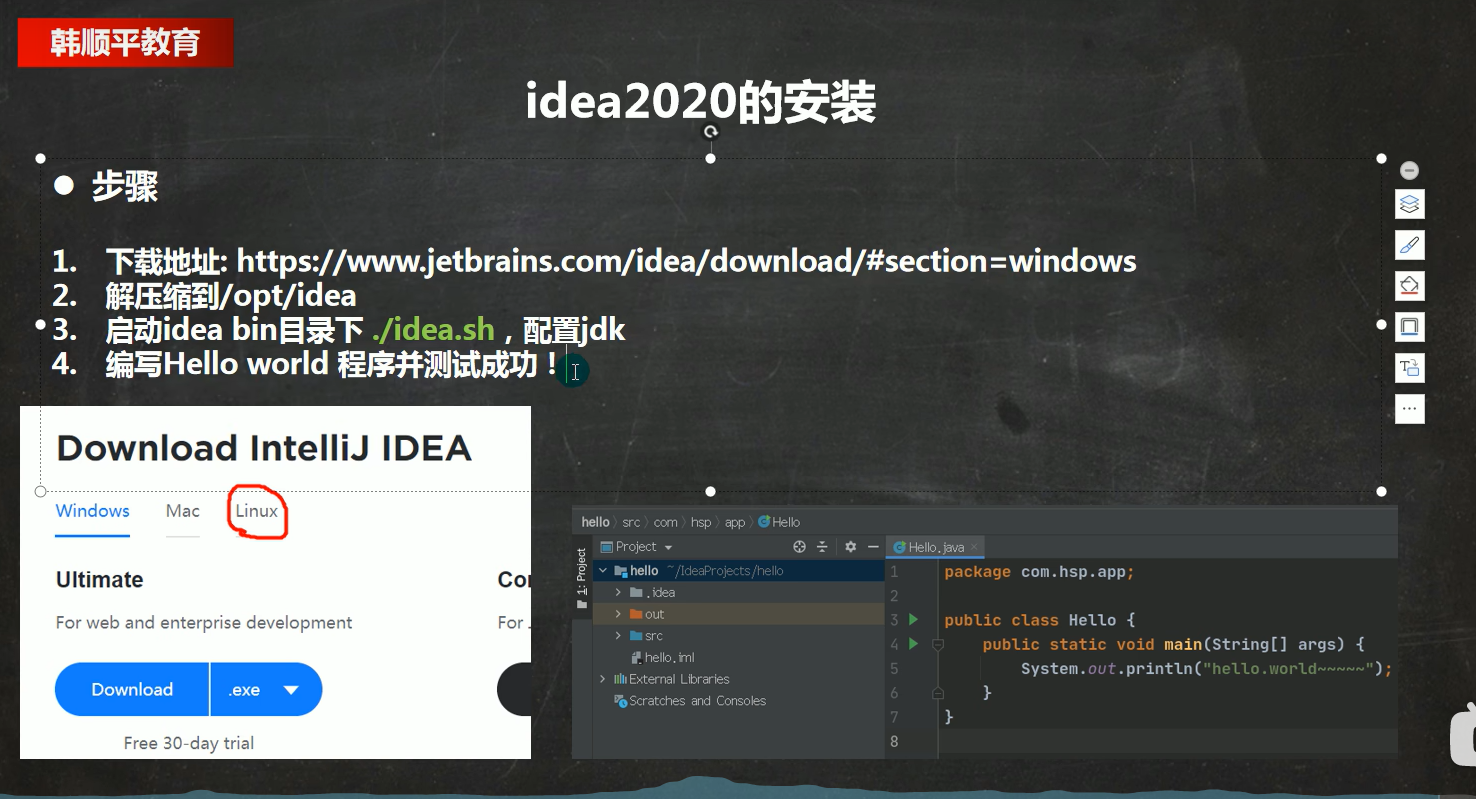Collapse the main method fold marker on line 4
This screenshot has height=799, width=1476.
[x=938, y=645]
